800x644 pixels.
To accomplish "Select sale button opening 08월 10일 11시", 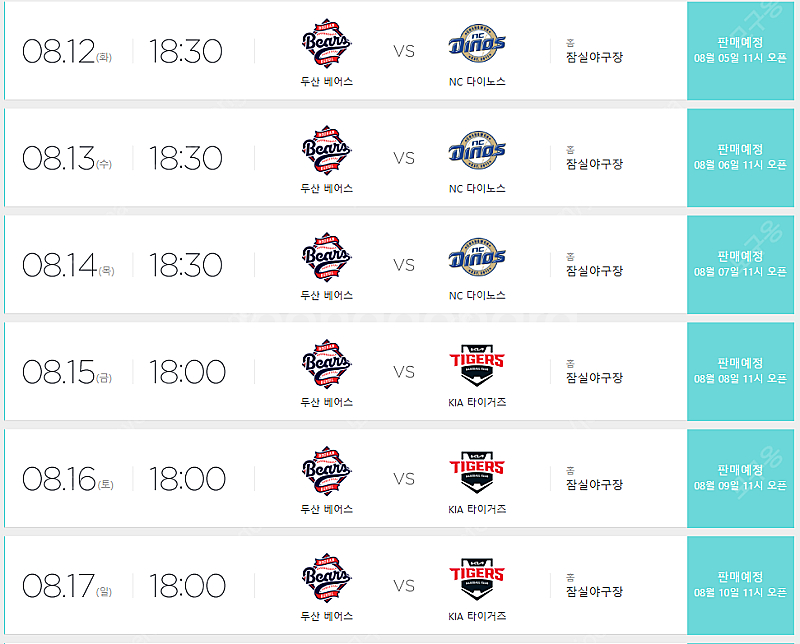I will pos(740,585).
